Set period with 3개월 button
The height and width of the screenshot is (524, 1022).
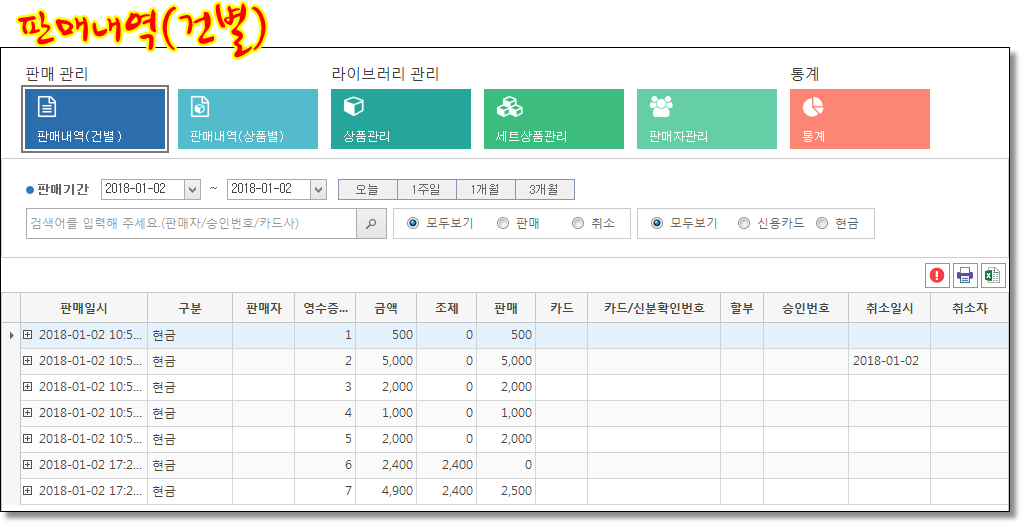tap(544, 189)
